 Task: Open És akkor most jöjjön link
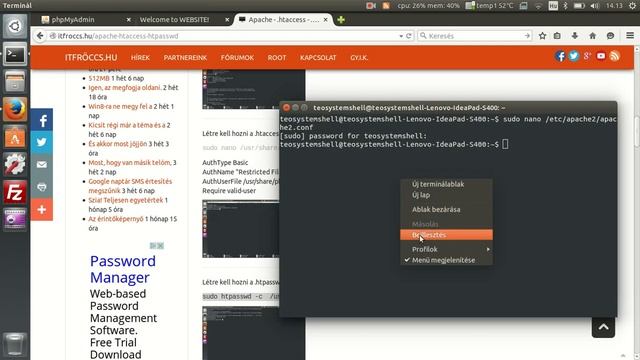(x=118, y=144)
